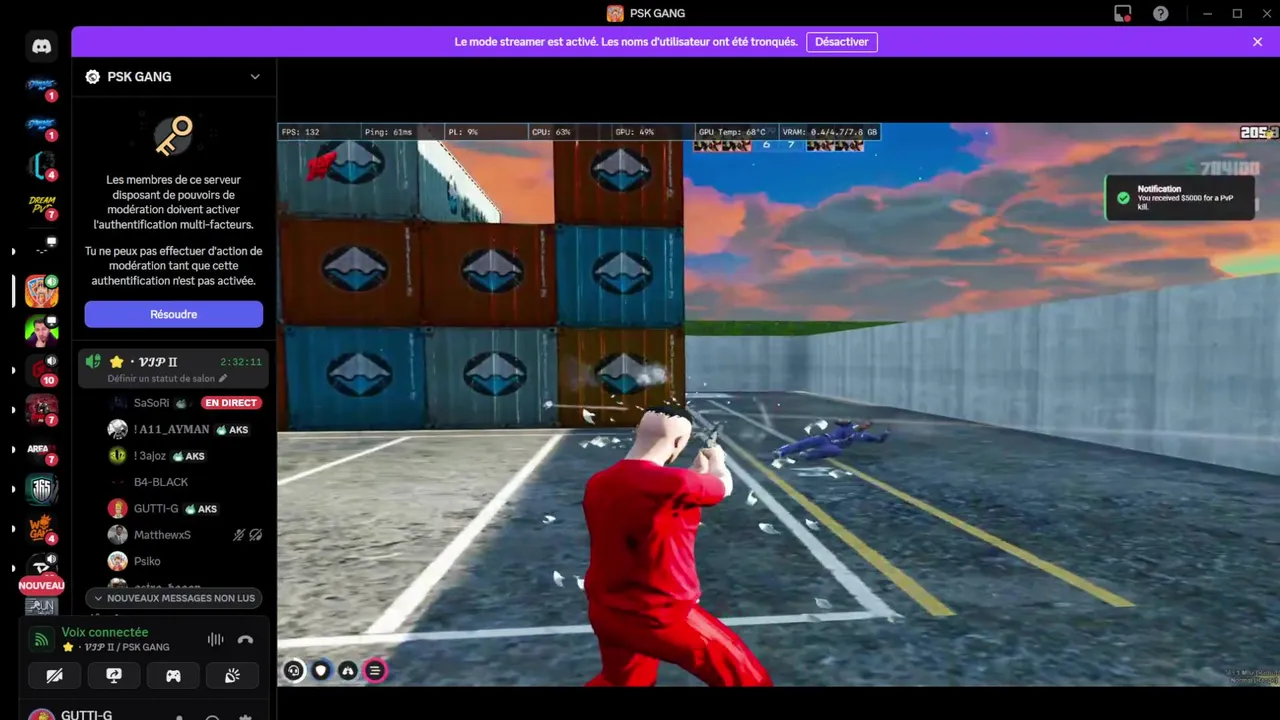1280x720 pixels.
Task: Open the AREA server icon
Action: (41, 450)
